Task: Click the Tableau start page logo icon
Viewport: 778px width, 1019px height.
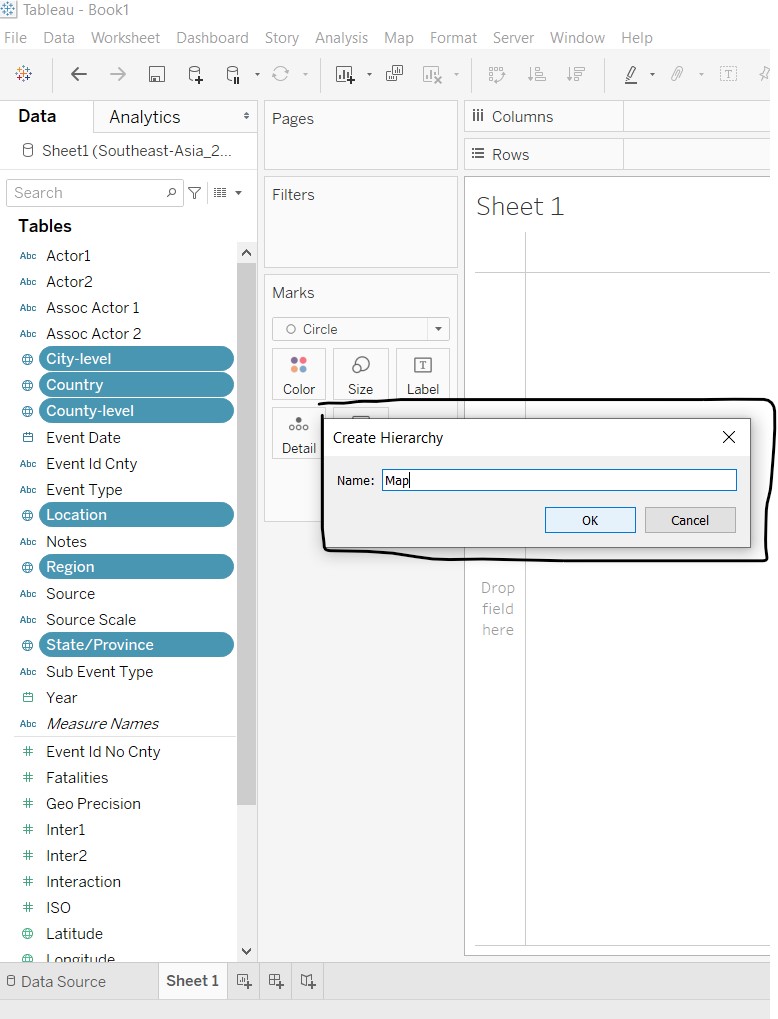Action: point(24,74)
